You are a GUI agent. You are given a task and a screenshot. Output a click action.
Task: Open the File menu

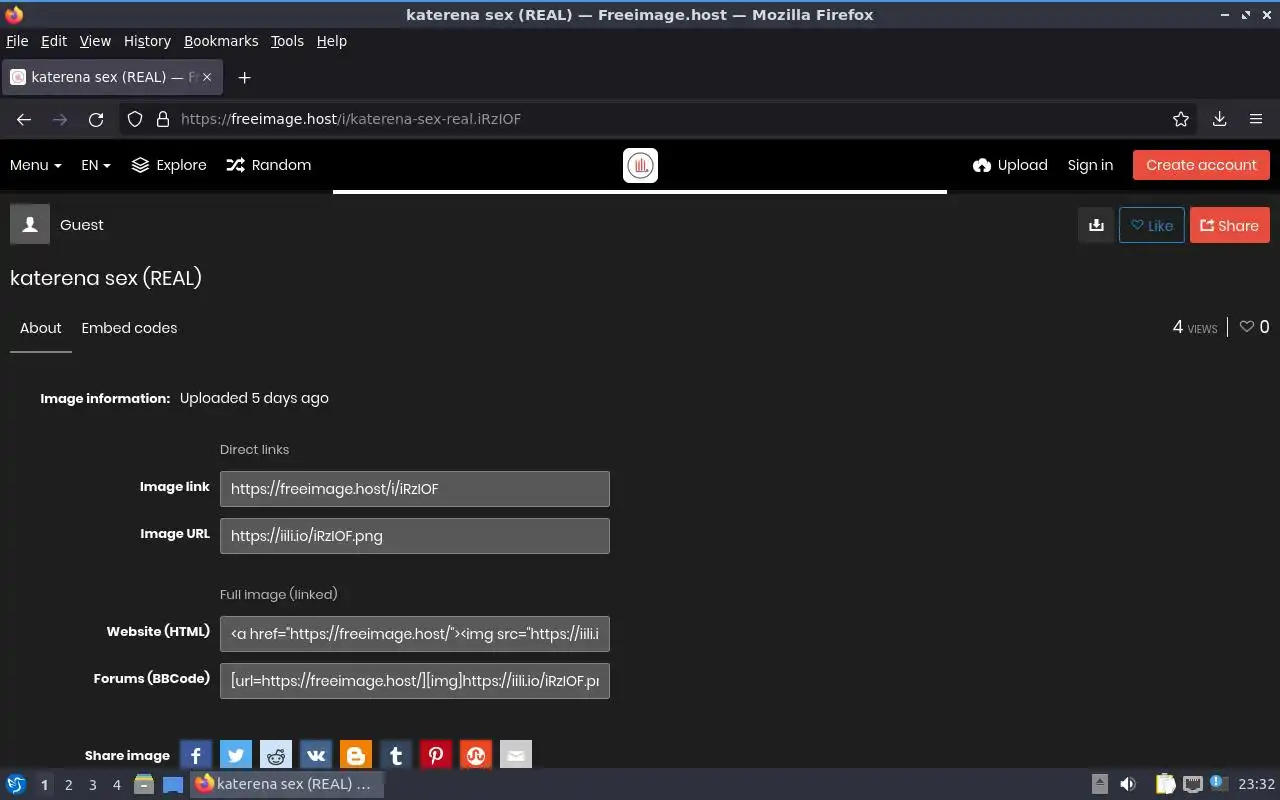[17, 41]
